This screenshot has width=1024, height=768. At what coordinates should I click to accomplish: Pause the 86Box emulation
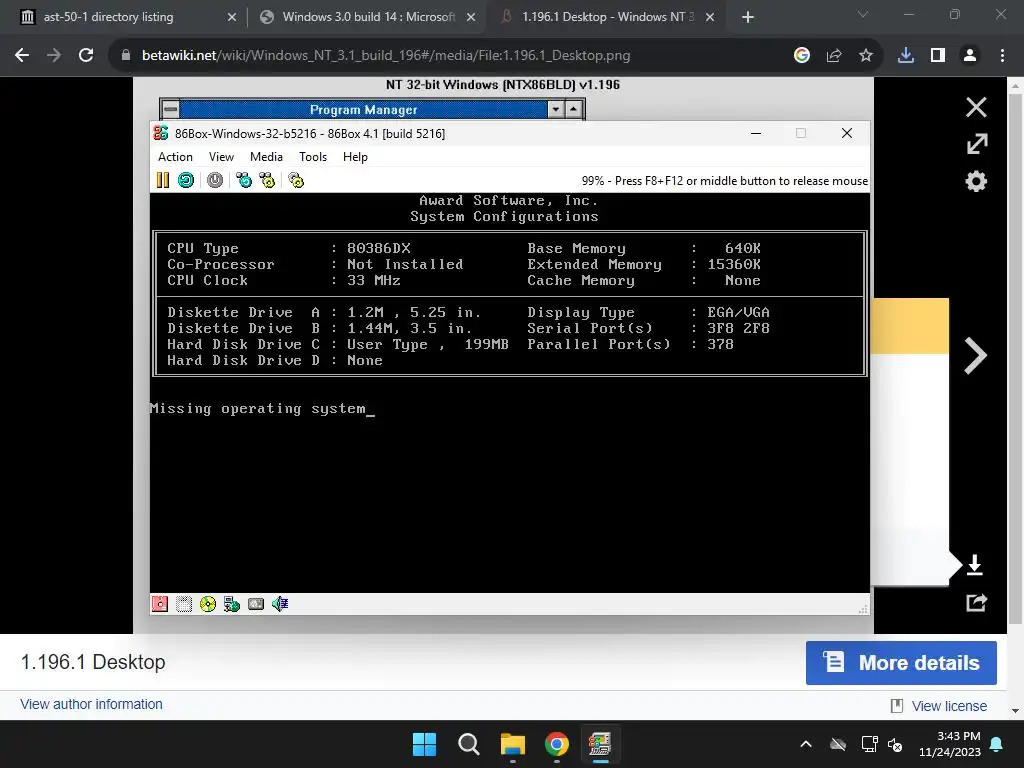[x=163, y=180]
